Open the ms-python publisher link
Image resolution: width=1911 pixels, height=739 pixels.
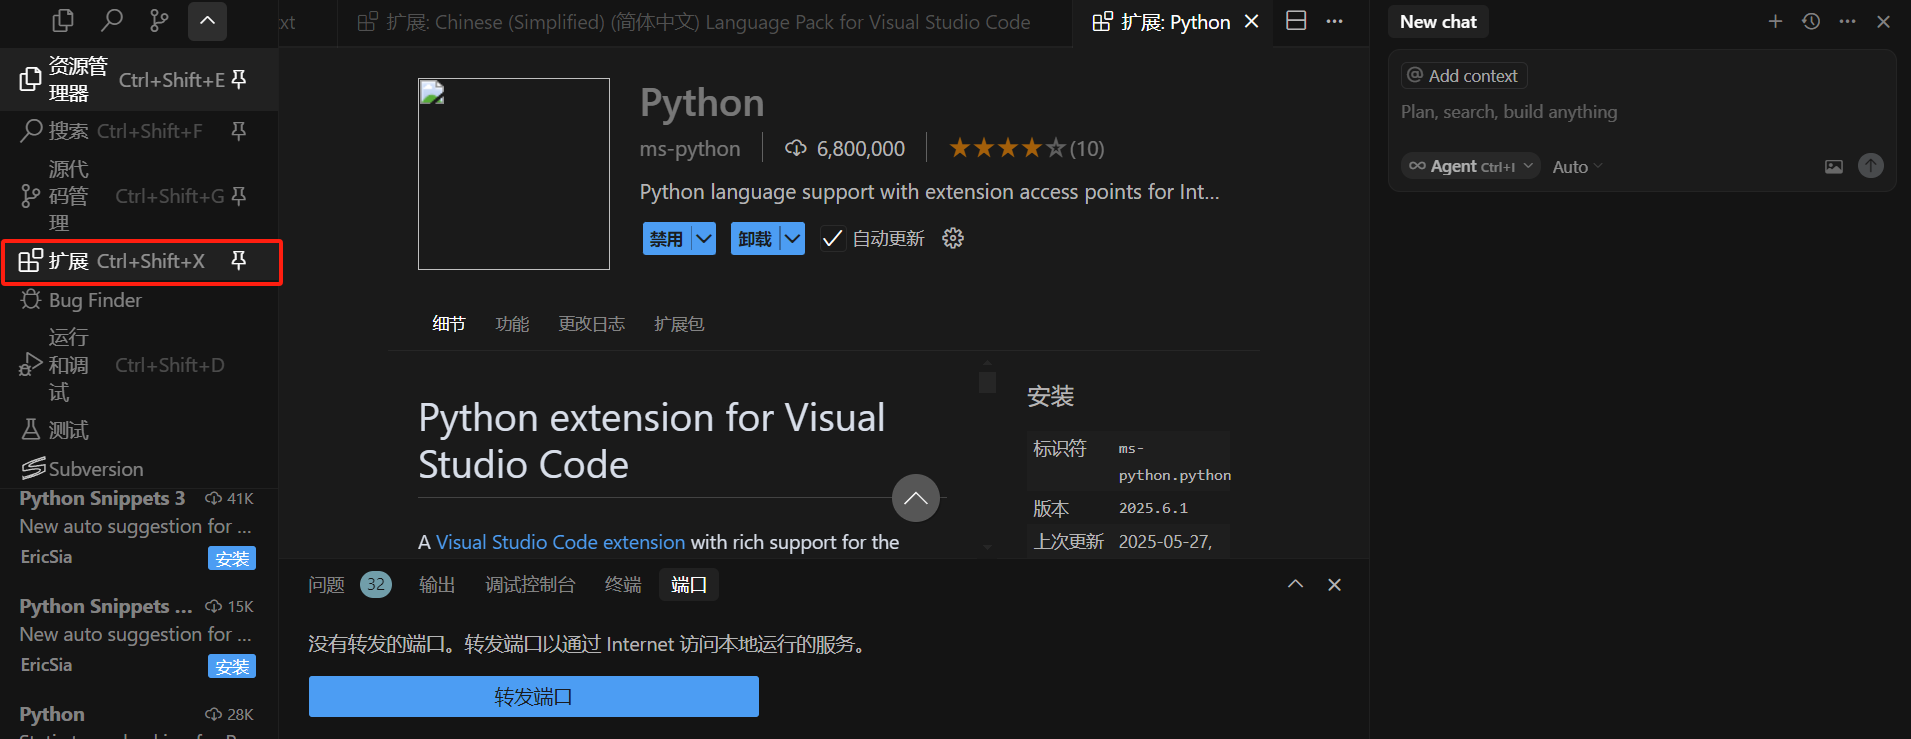point(690,149)
